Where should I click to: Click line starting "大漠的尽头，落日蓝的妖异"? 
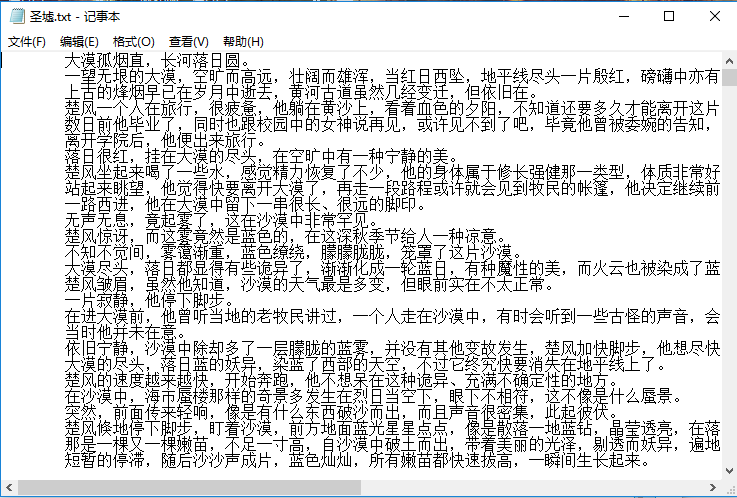pos(366,364)
